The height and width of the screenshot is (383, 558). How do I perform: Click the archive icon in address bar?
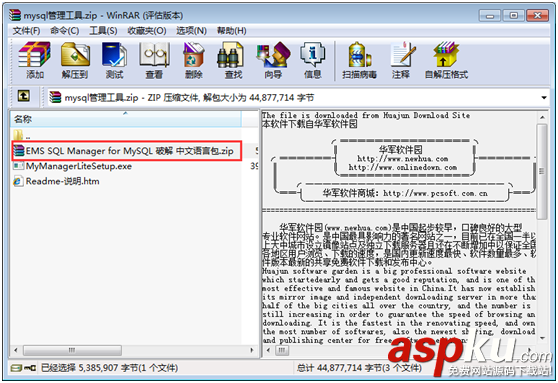tap(55, 97)
